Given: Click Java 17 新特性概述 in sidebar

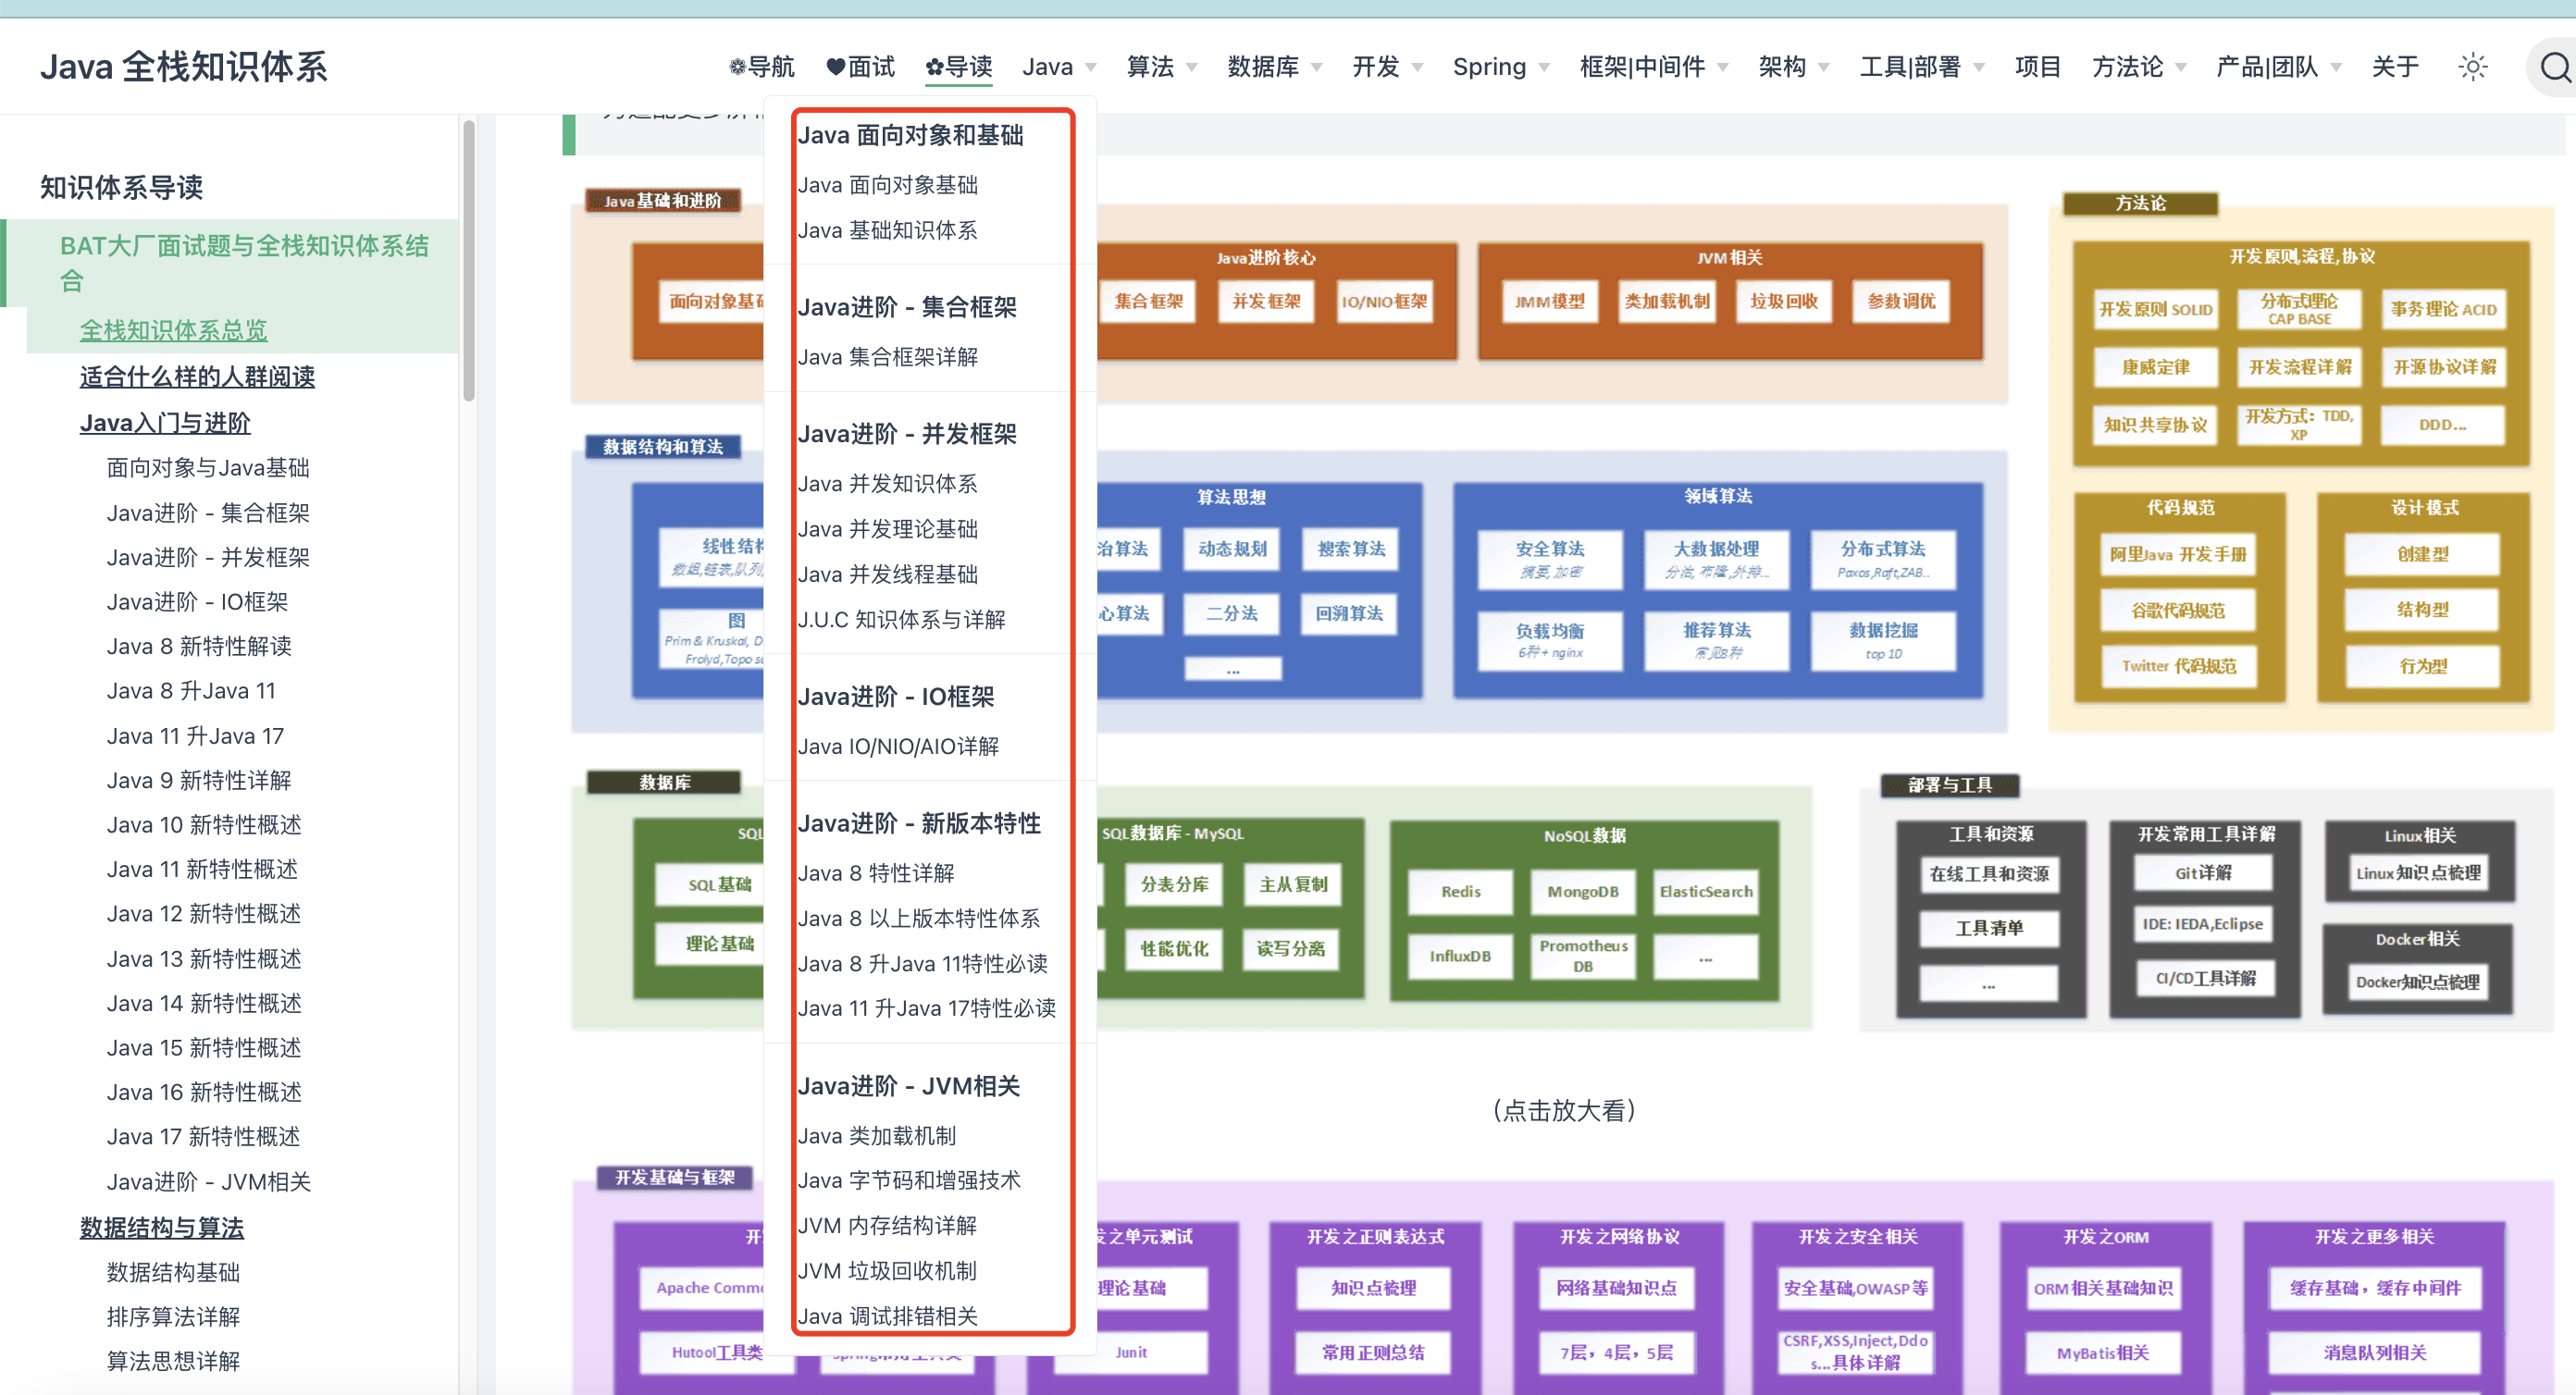Looking at the screenshot, I should [204, 1136].
